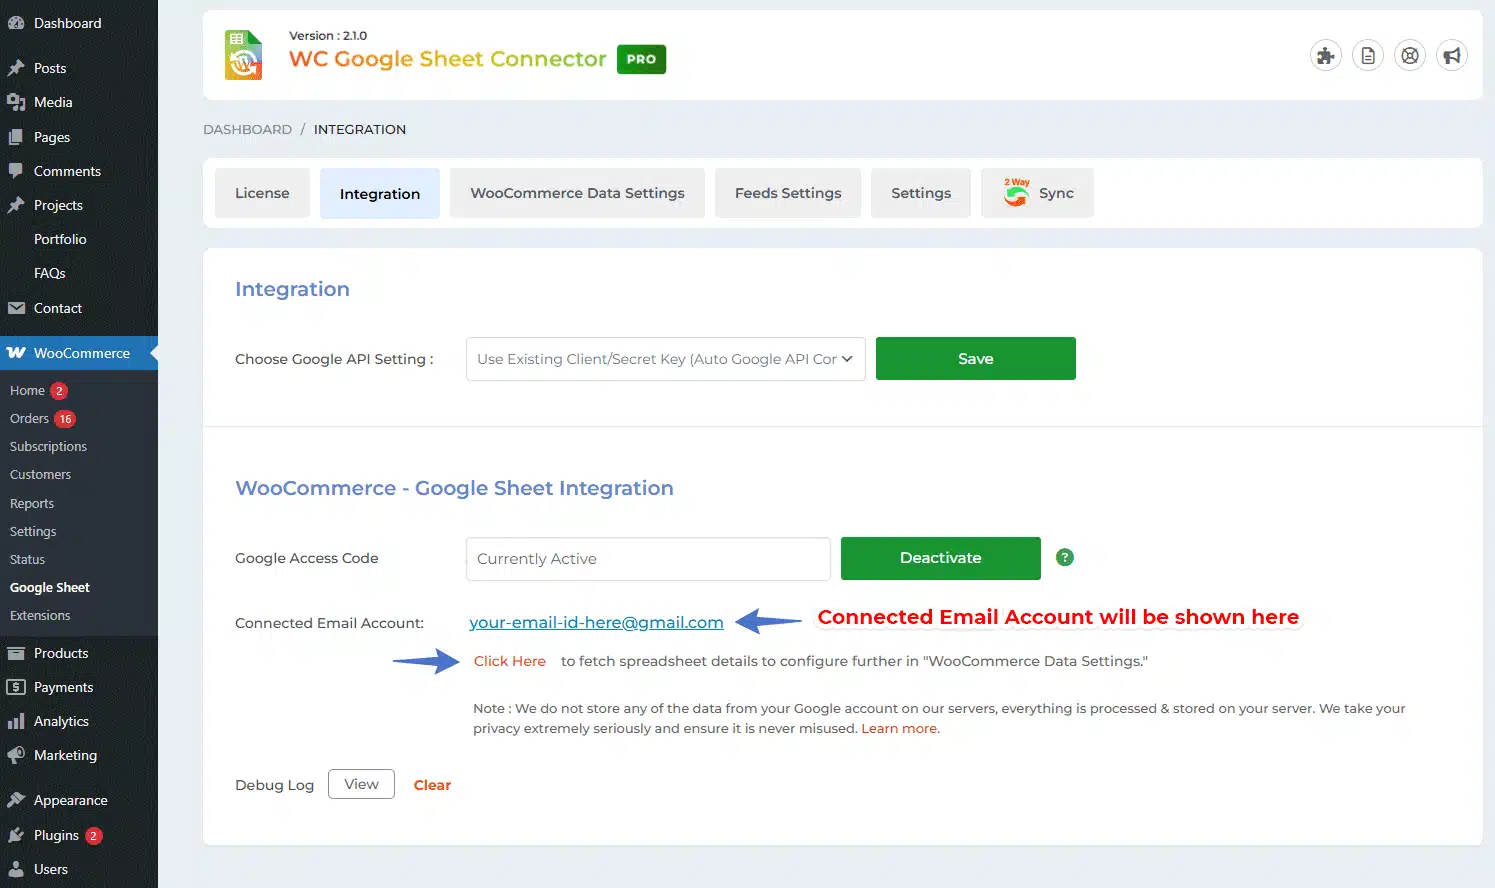Click the connected Gmail address link
1495x888 pixels.
596,622
